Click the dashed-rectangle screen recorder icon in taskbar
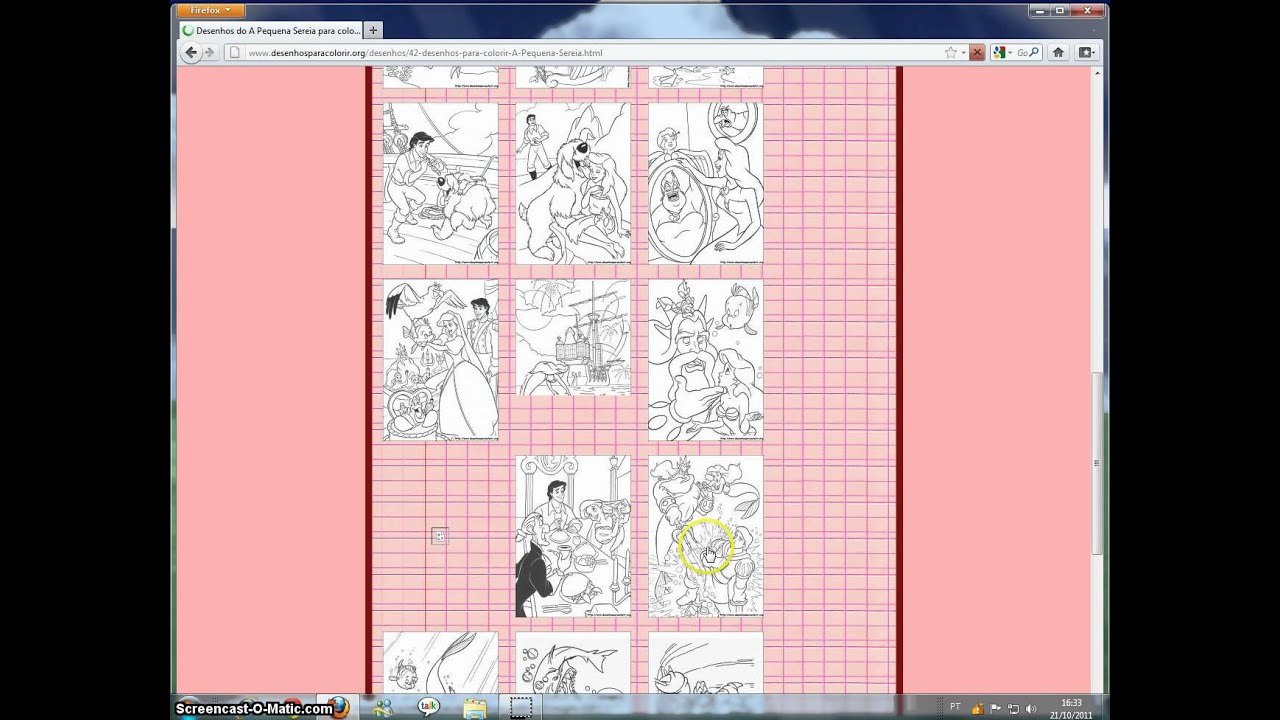This screenshot has width=1280, height=720. point(520,708)
